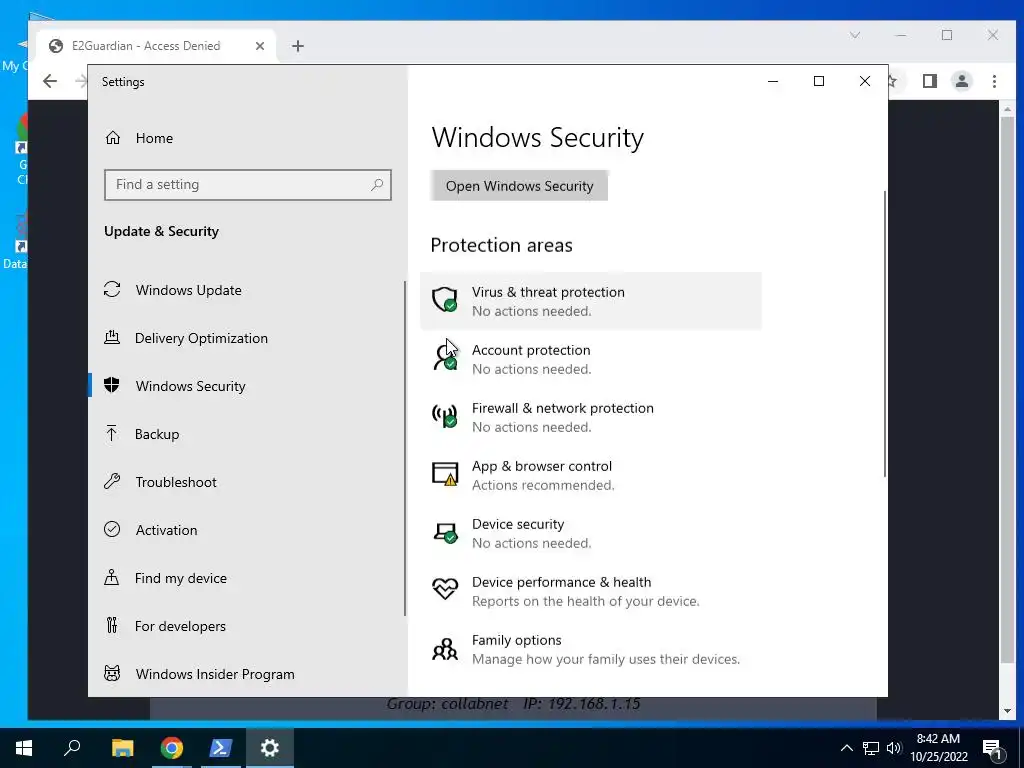1024x768 pixels.
Task: Click the Find a setting search box
Action: [x=248, y=185]
